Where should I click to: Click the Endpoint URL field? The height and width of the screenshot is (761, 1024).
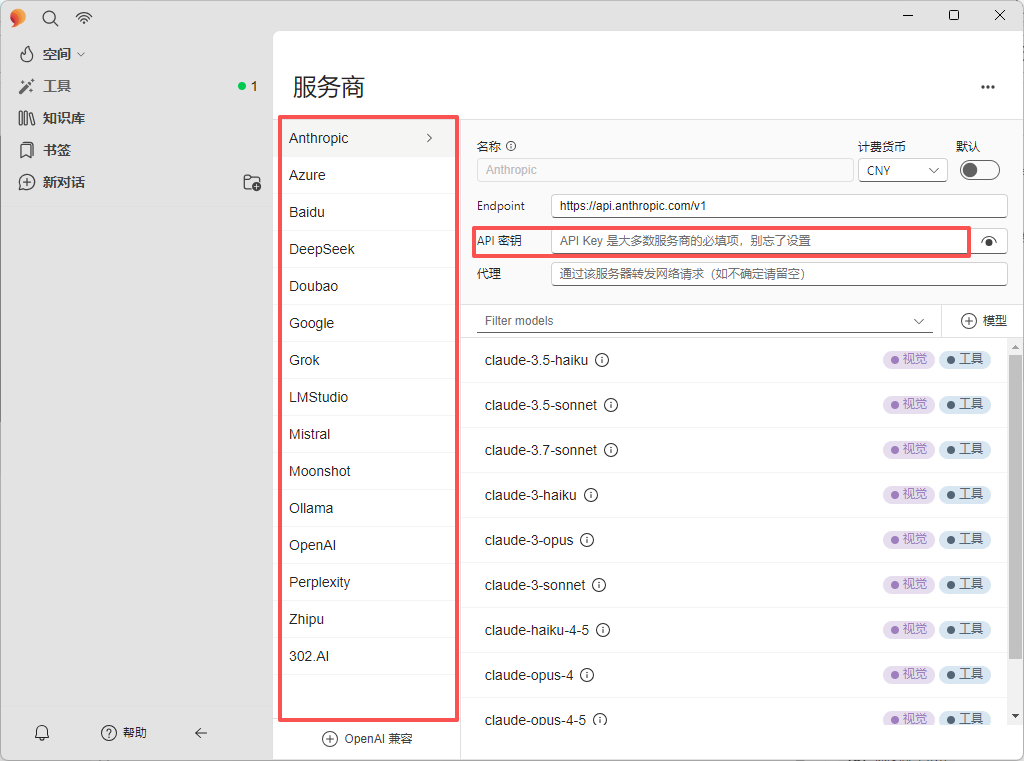[x=779, y=206]
